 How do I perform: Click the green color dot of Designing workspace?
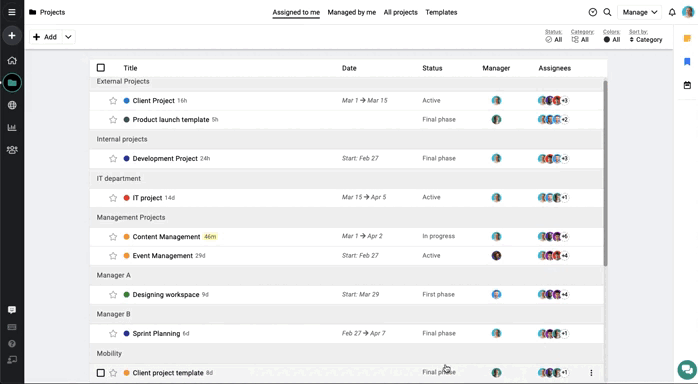tap(126, 295)
